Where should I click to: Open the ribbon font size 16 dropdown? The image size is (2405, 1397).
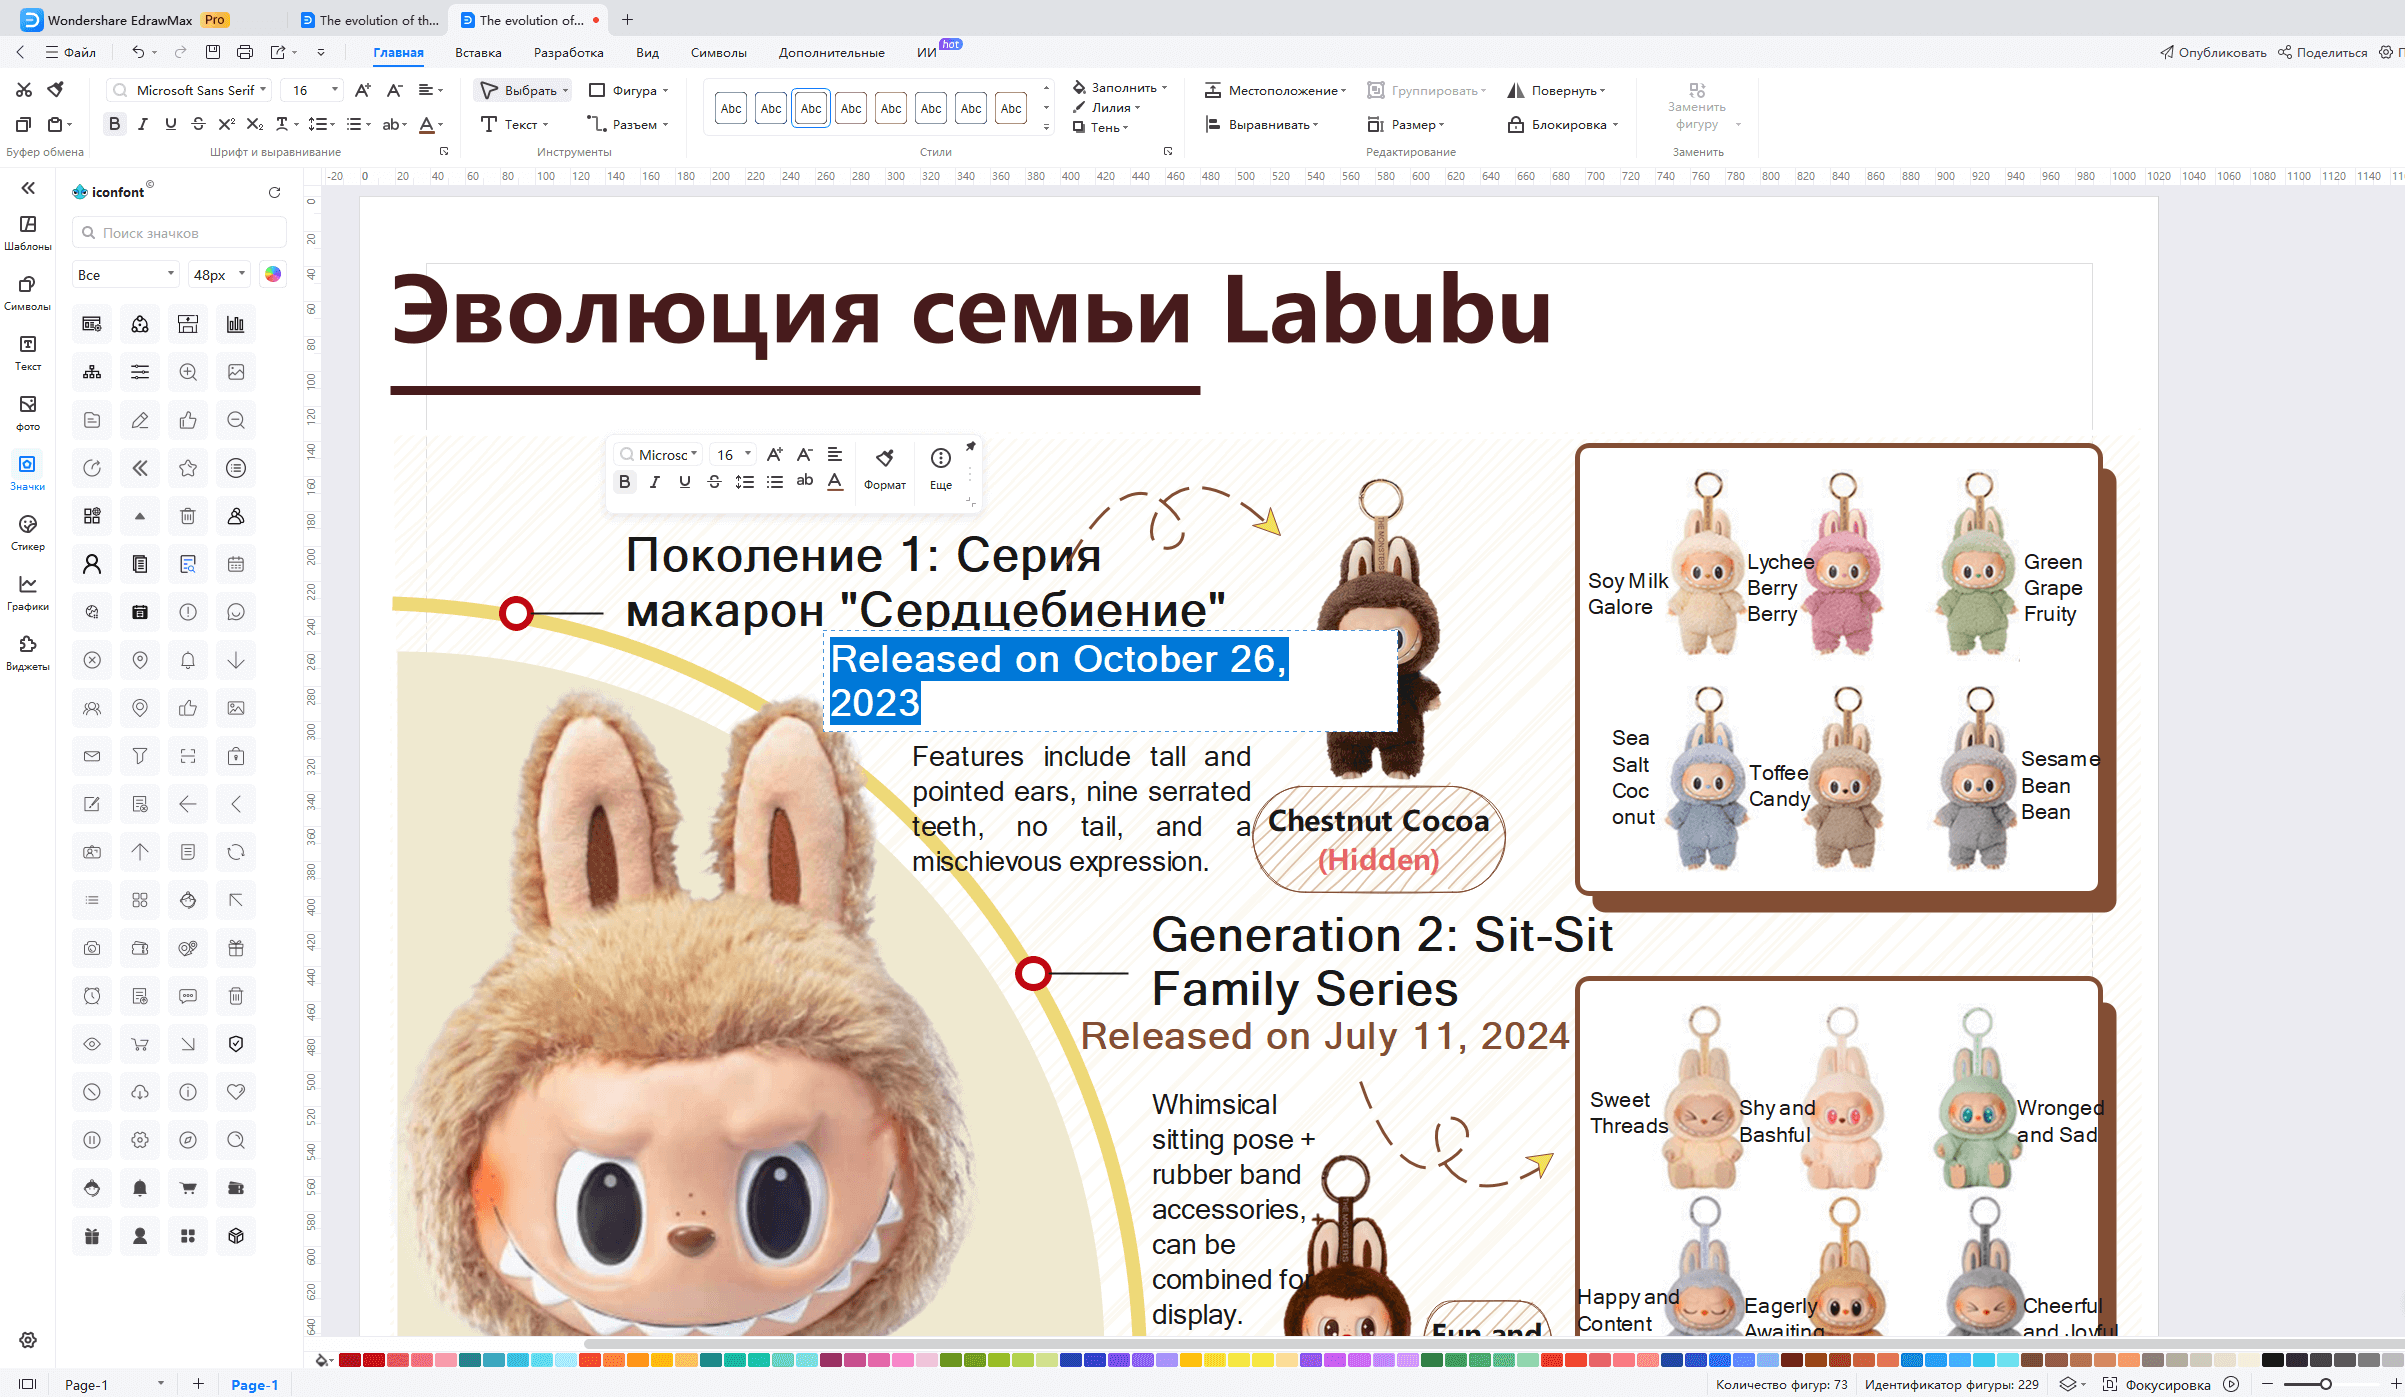[x=312, y=90]
